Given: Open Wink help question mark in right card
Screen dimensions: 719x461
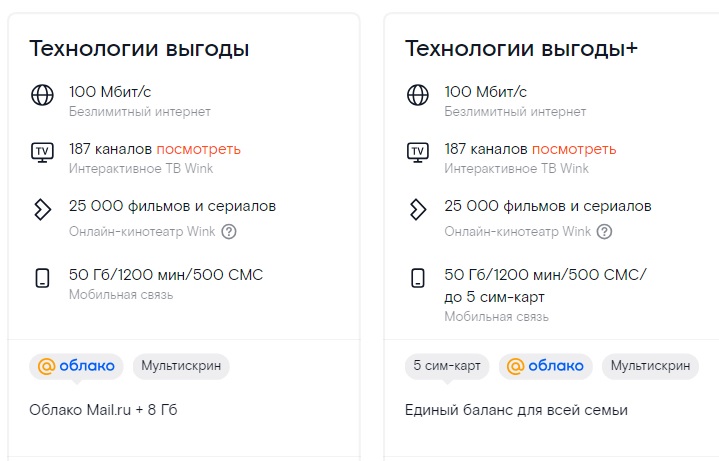Looking at the screenshot, I should 605,232.
